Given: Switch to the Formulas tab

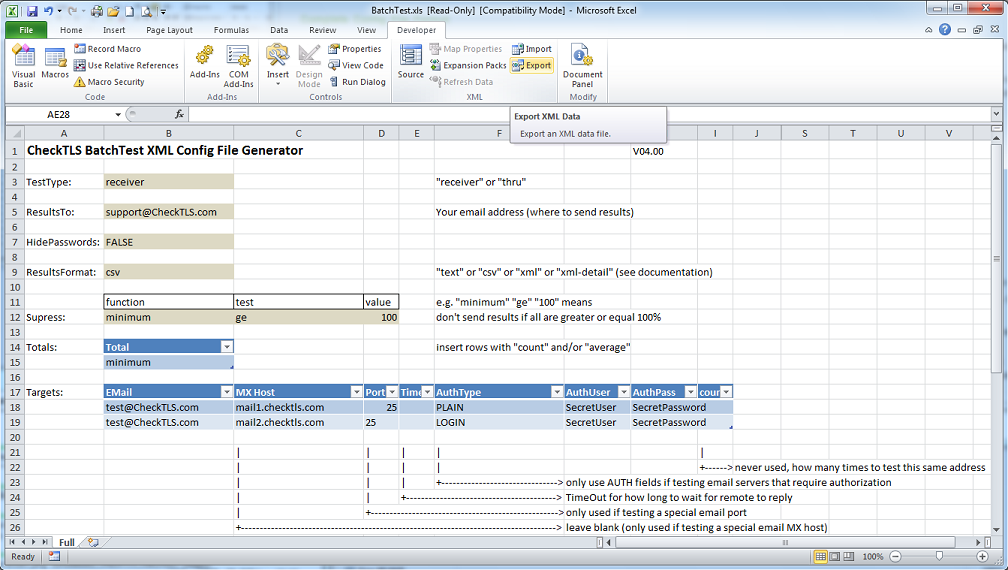Looking at the screenshot, I should [x=231, y=30].
